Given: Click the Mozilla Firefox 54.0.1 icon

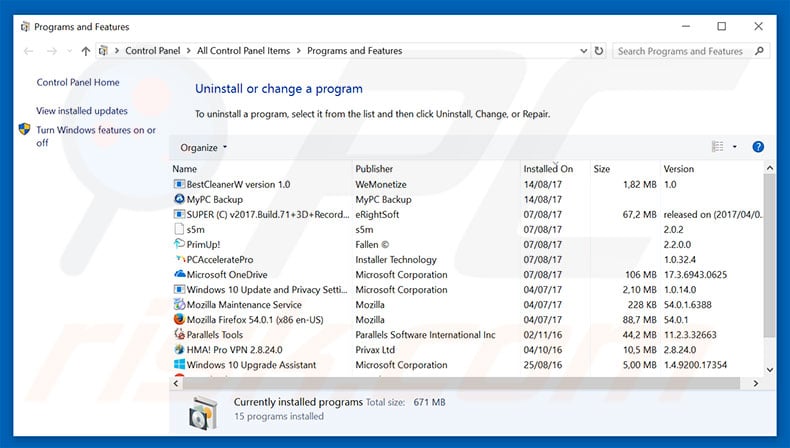Looking at the screenshot, I should click(x=179, y=319).
